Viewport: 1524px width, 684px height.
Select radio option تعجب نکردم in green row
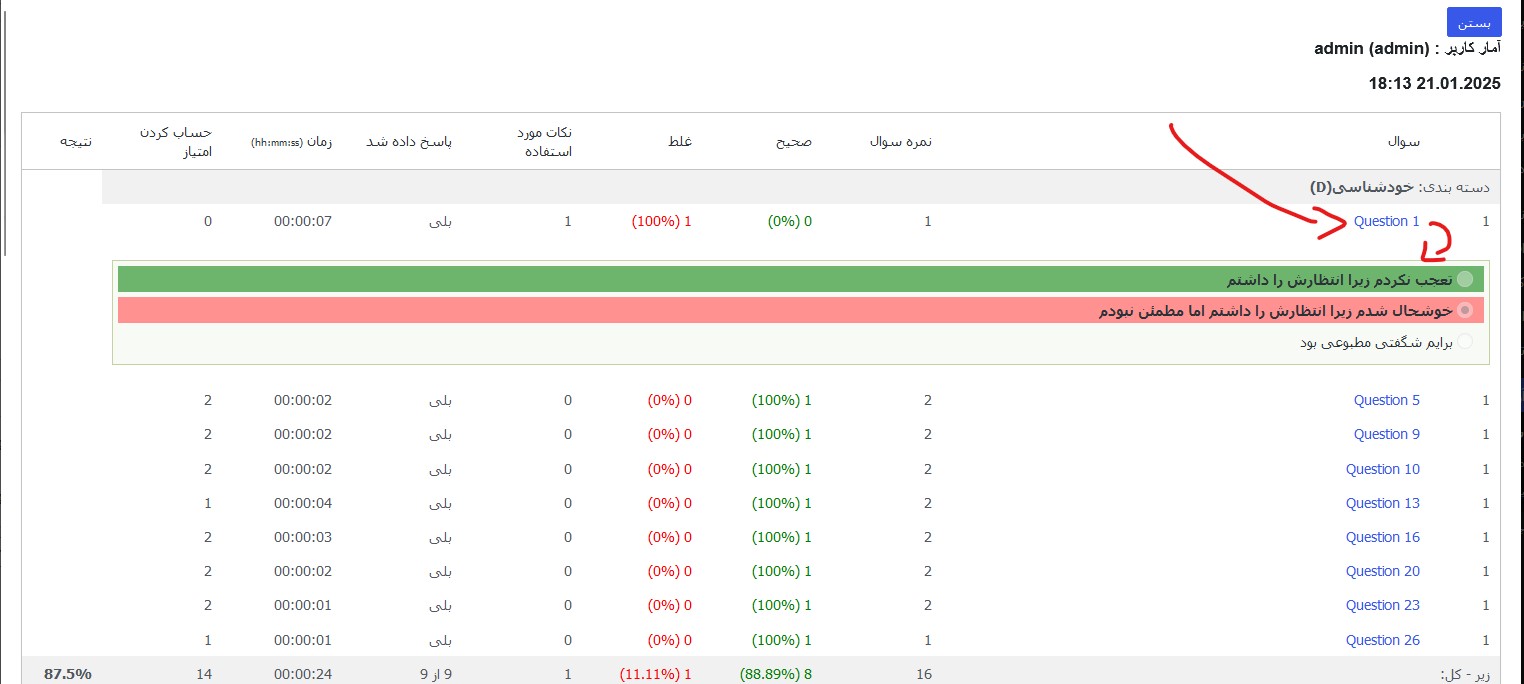tap(1465, 279)
